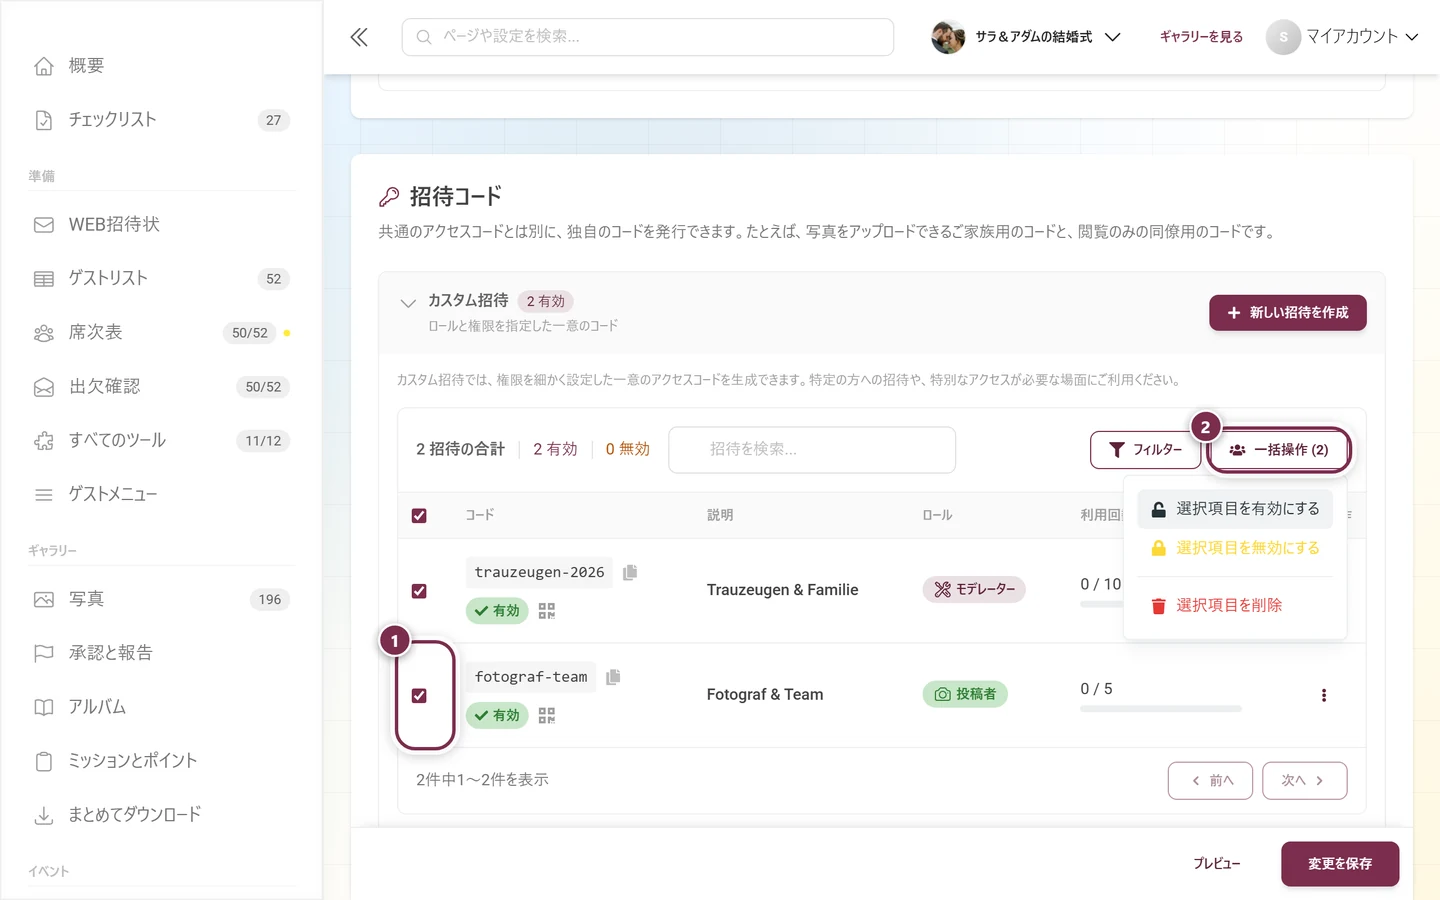Click the 写真 image icon

[44, 600]
